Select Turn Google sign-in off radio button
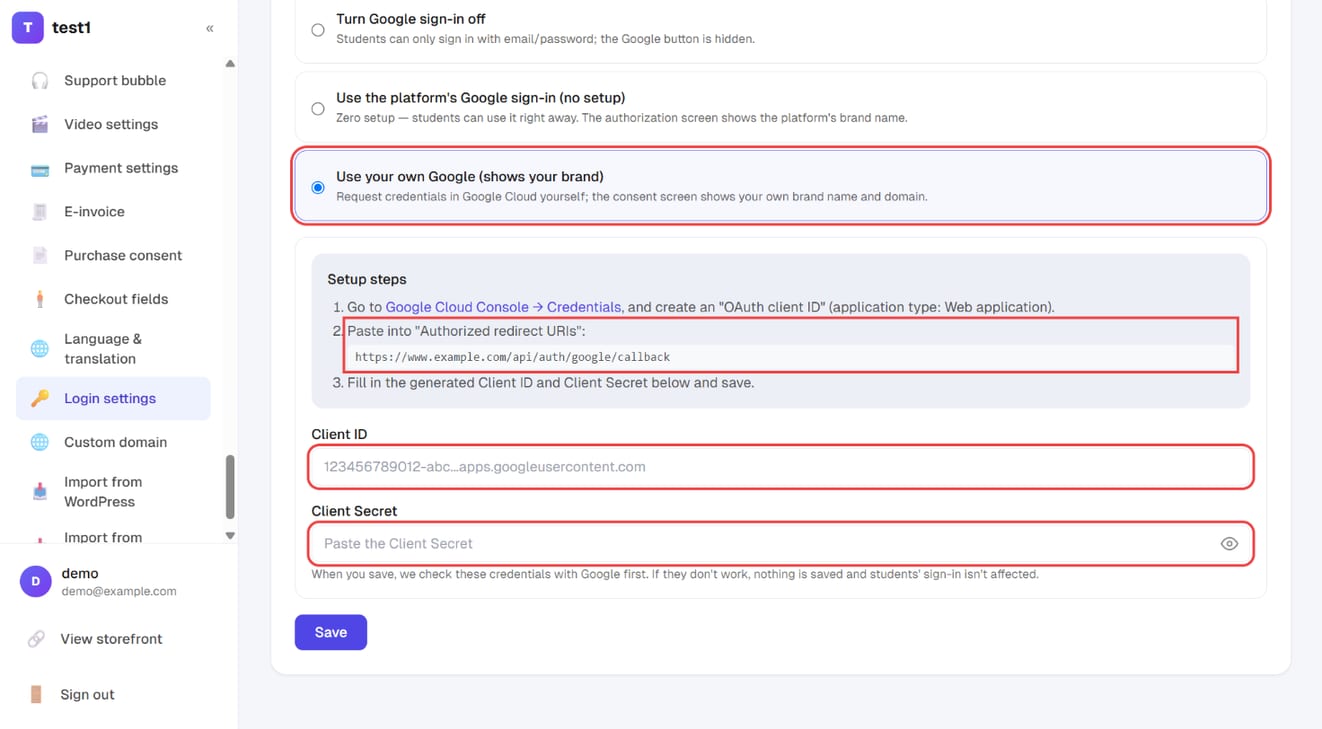The image size is (1322, 729). click(318, 30)
